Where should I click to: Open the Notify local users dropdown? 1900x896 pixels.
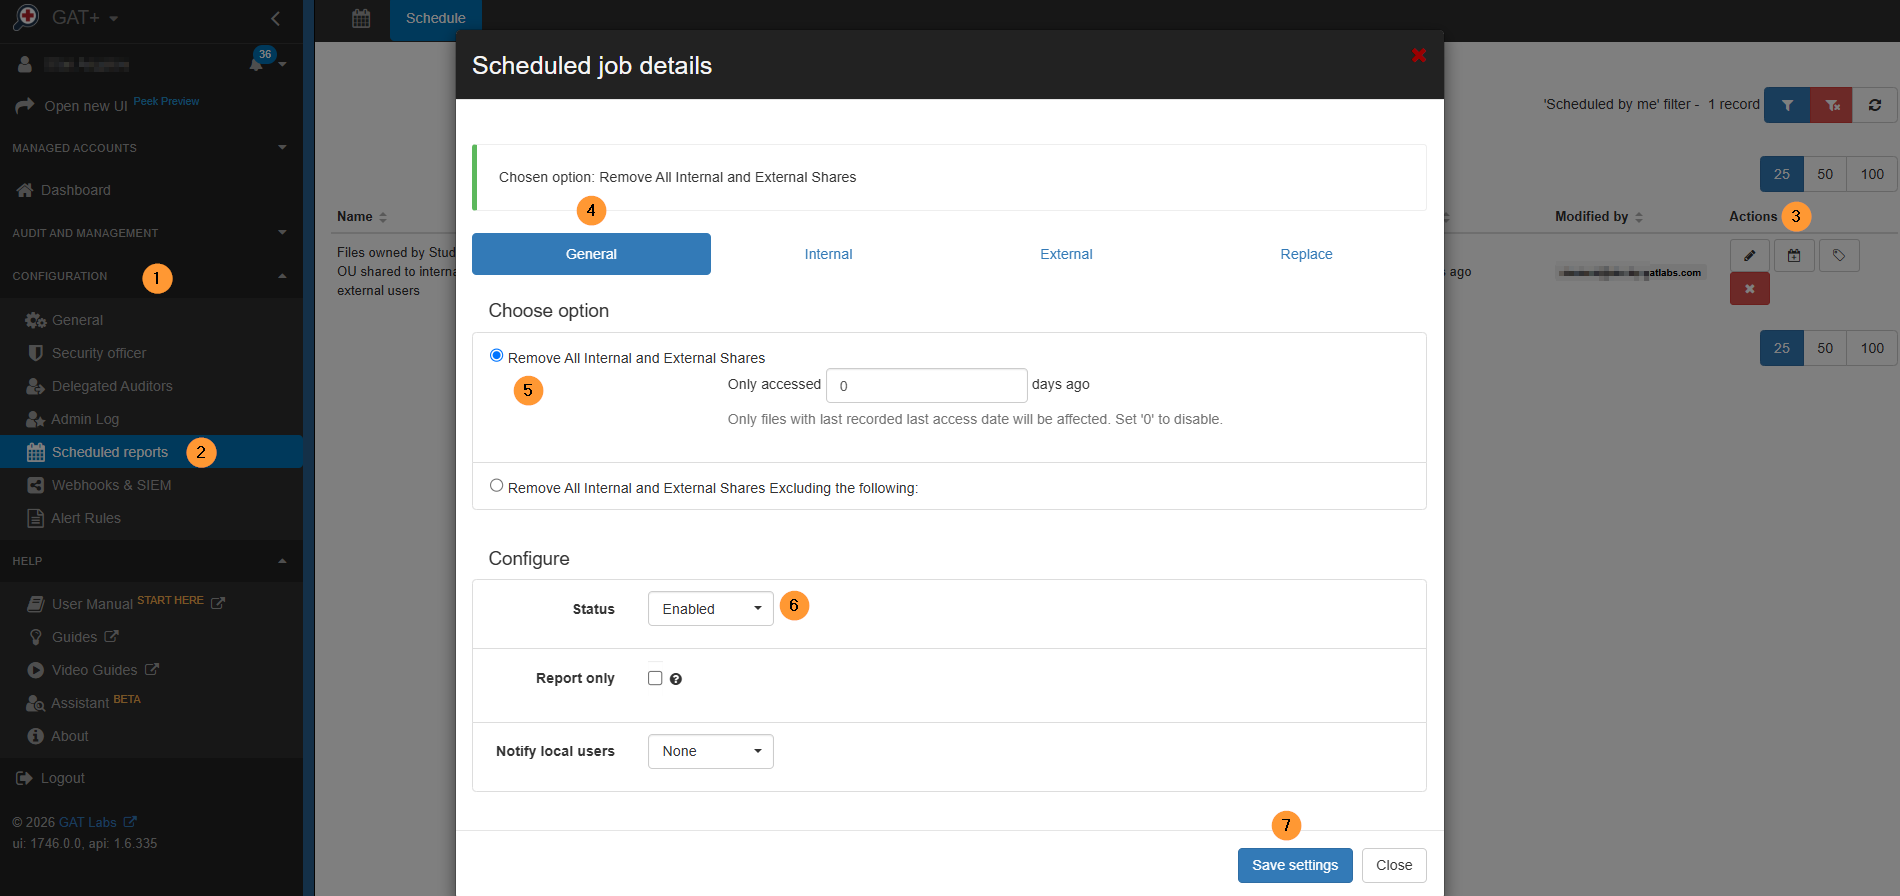pos(711,751)
